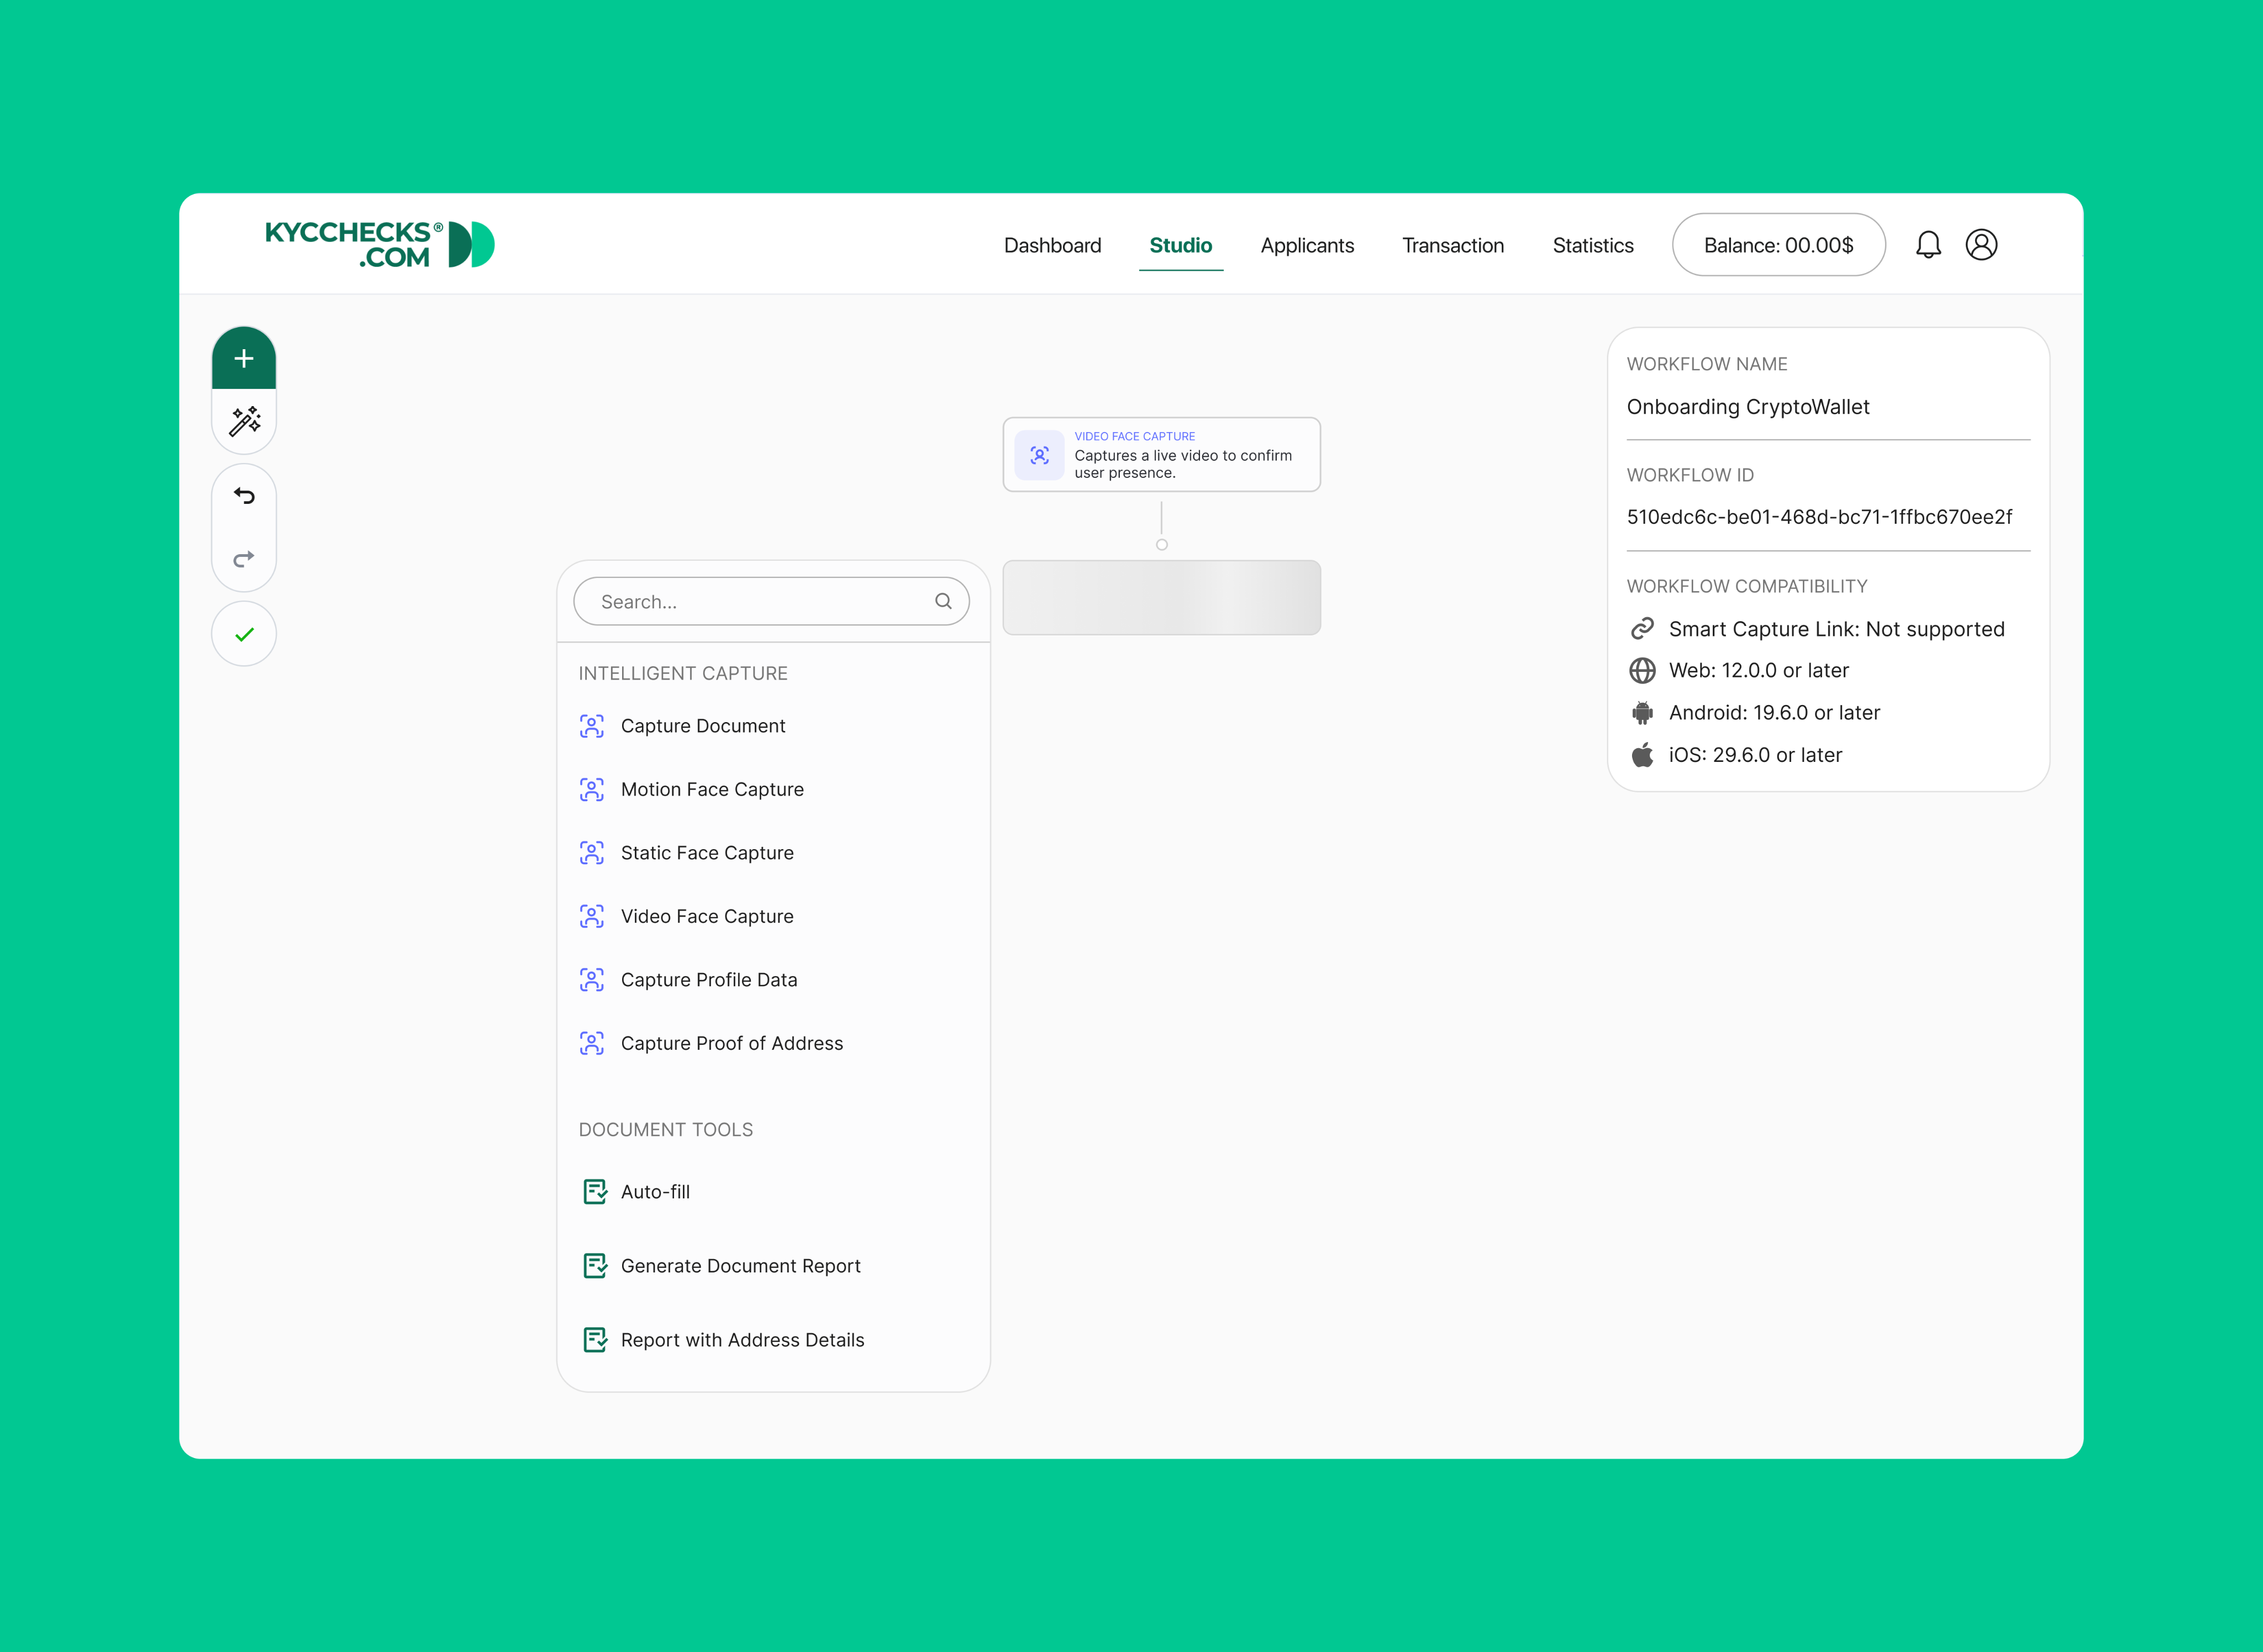The height and width of the screenshot is (1652, 2263).
Task: Select Generate Document Report
Action: coord(740,1266)
